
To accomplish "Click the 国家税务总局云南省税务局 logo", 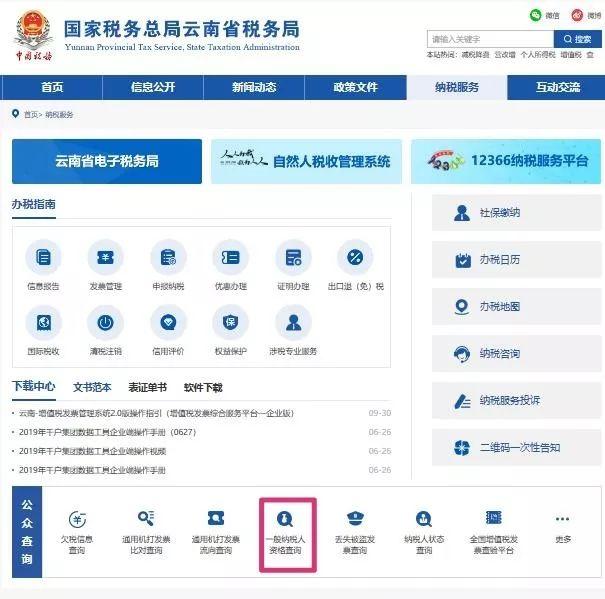I will point(156,35).
